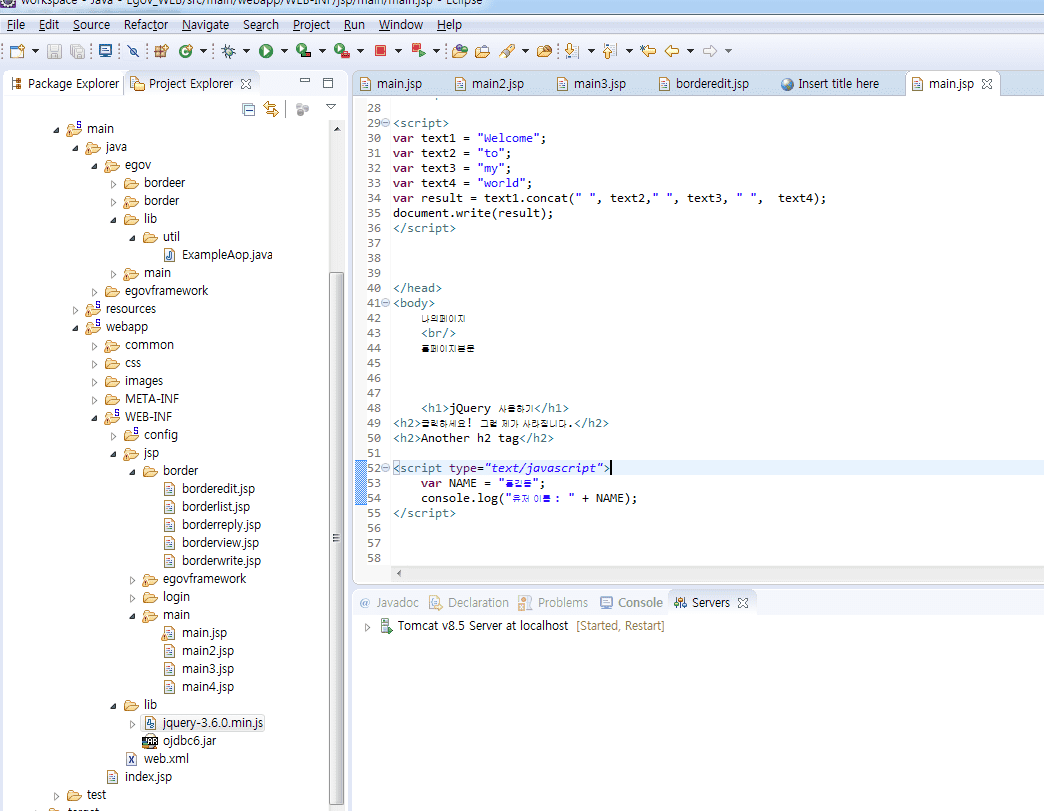
Task: Open the Console view tab
Action: (x=639, y=603)
